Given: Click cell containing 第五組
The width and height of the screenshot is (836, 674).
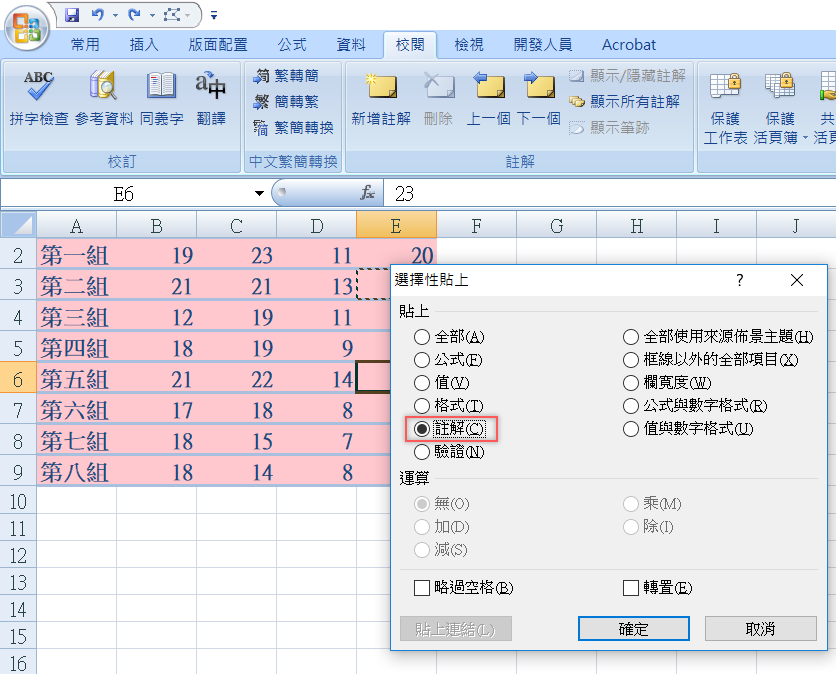Looking at the screenshot, I should [x=76, y=379].
